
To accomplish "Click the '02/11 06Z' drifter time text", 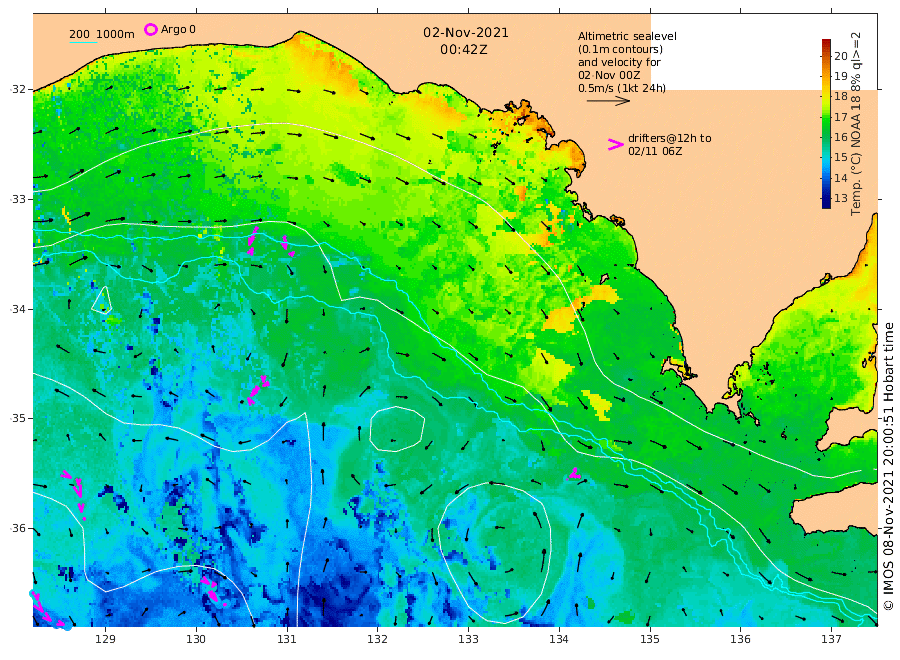I will (655, 152).
